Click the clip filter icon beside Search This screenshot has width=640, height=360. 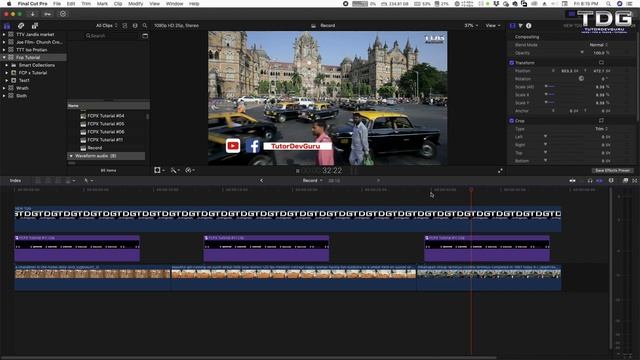145,36
